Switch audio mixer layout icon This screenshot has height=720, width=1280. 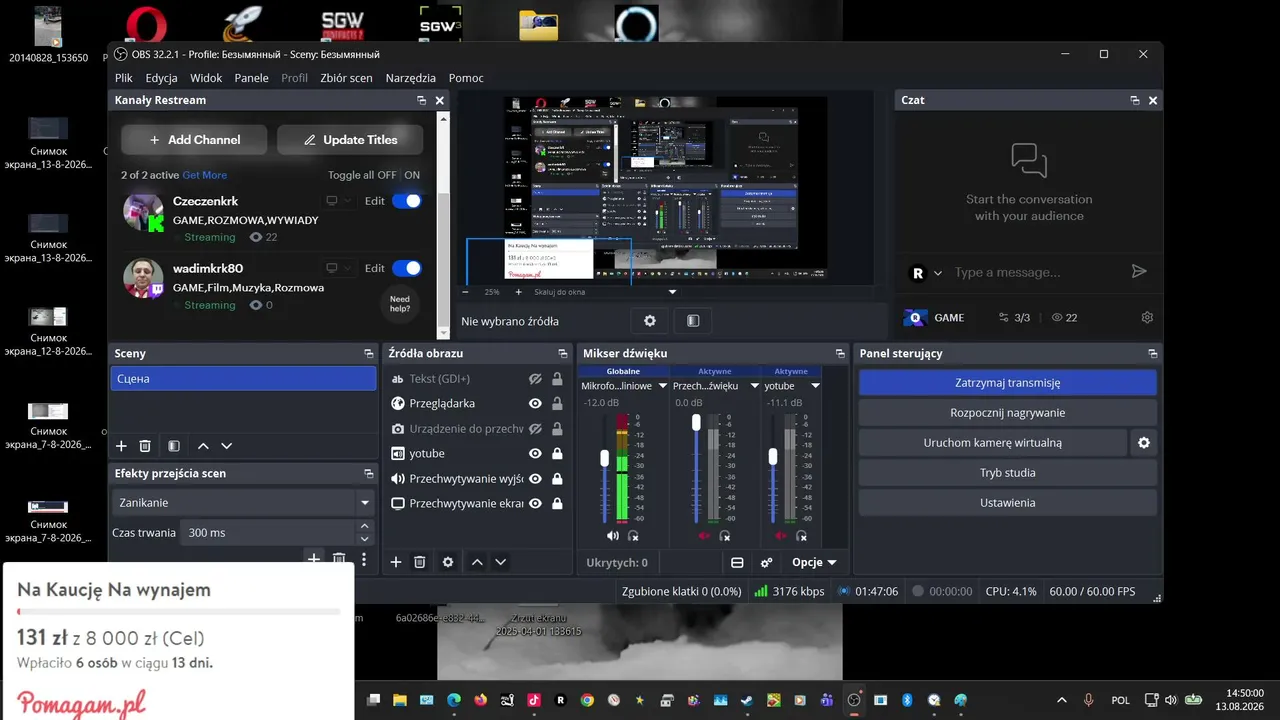737,563
